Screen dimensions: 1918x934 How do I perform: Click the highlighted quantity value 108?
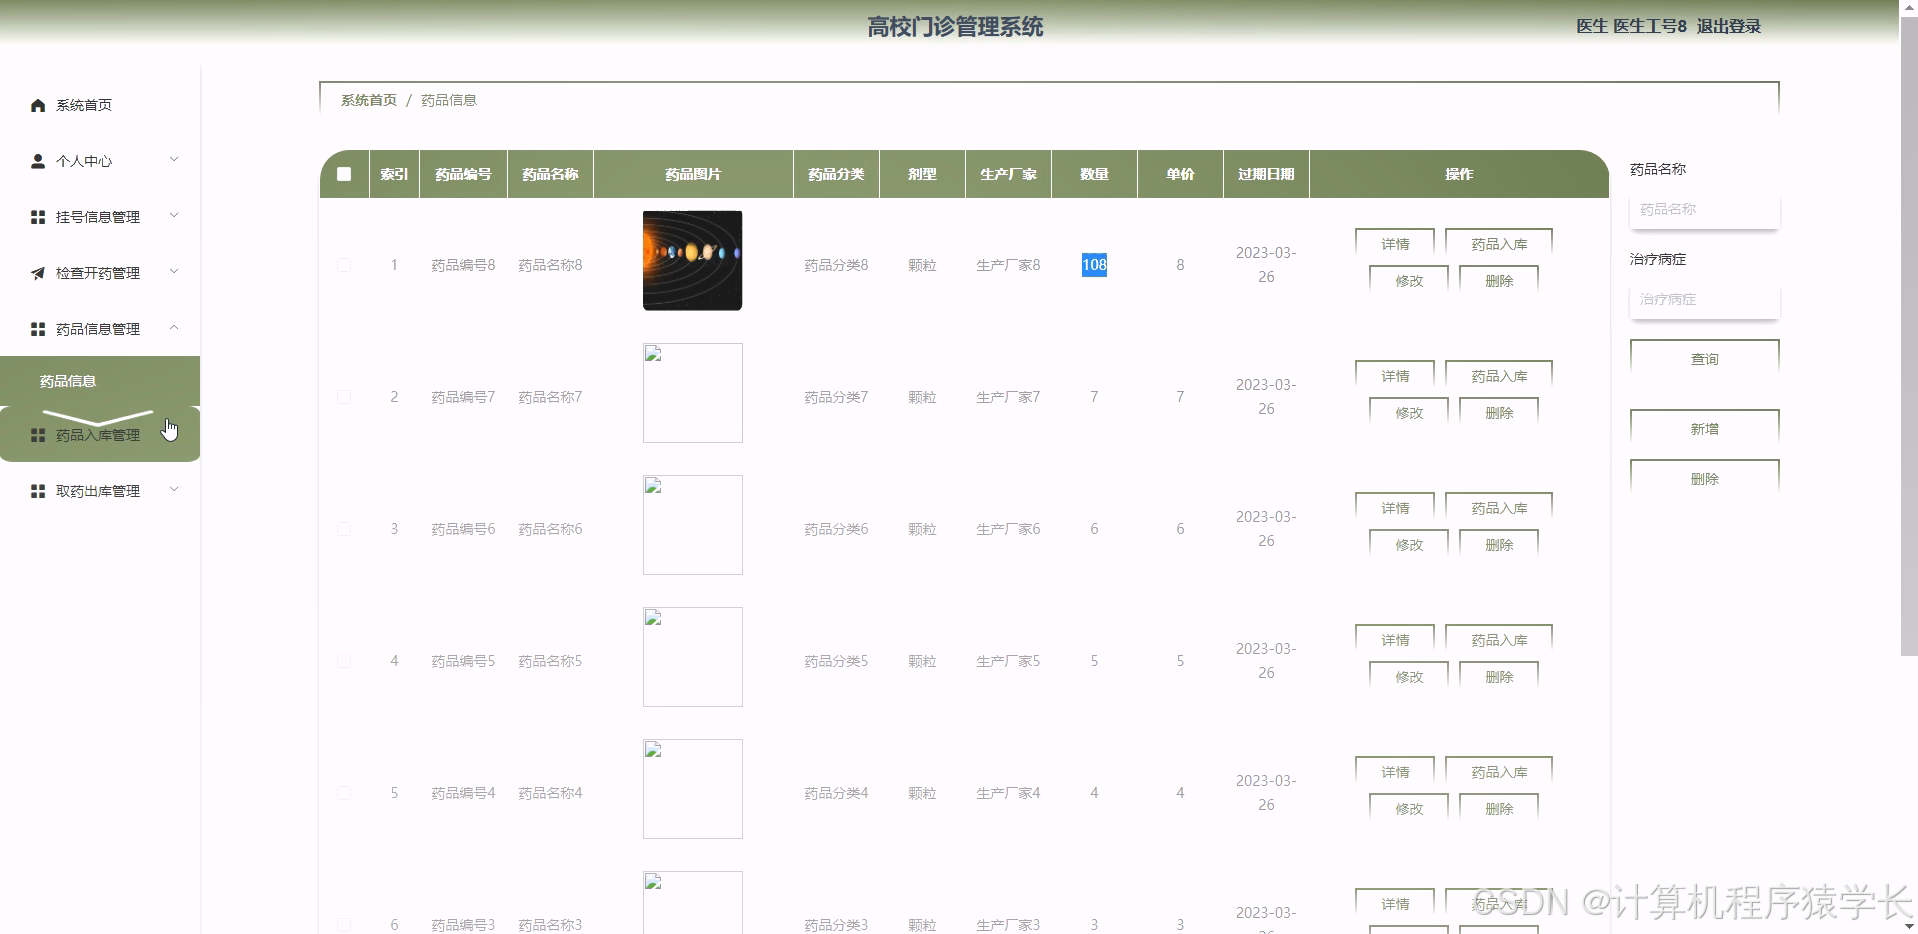[x=1094, y=265]
